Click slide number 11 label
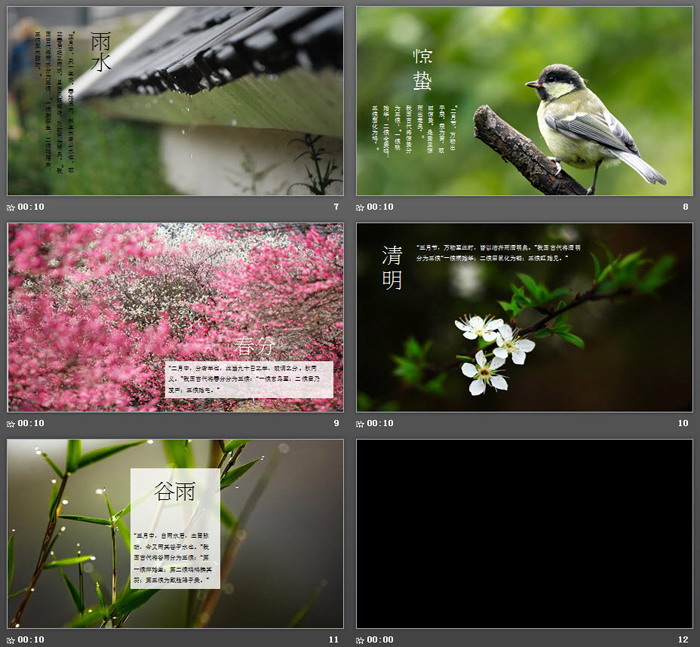The image size is (700, 647). (334, 639)
